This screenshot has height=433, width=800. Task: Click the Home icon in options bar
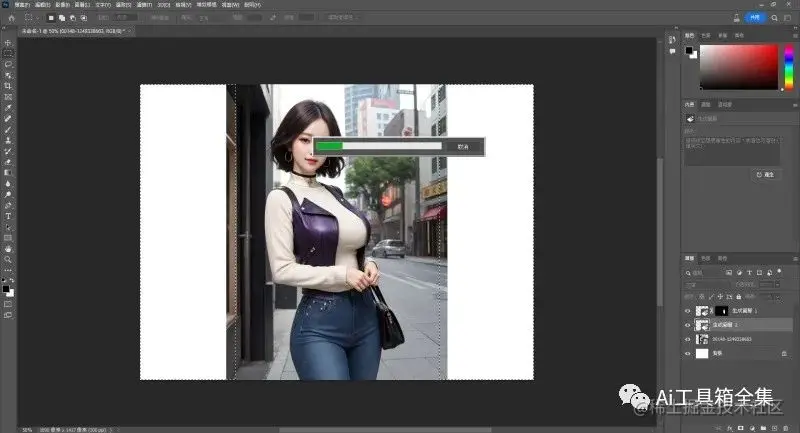11,18
